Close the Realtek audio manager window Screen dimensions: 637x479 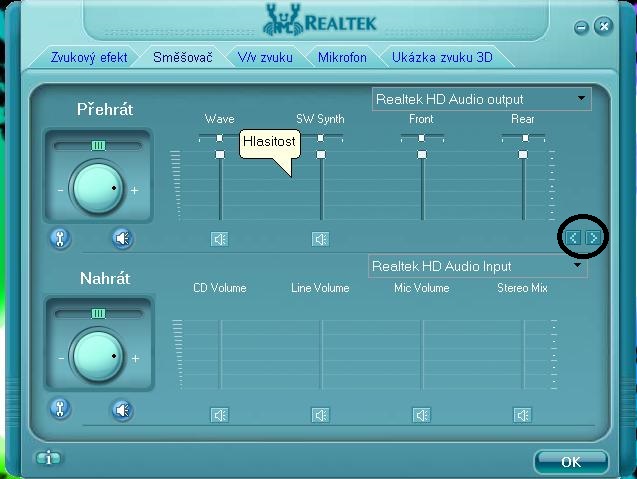604,26
